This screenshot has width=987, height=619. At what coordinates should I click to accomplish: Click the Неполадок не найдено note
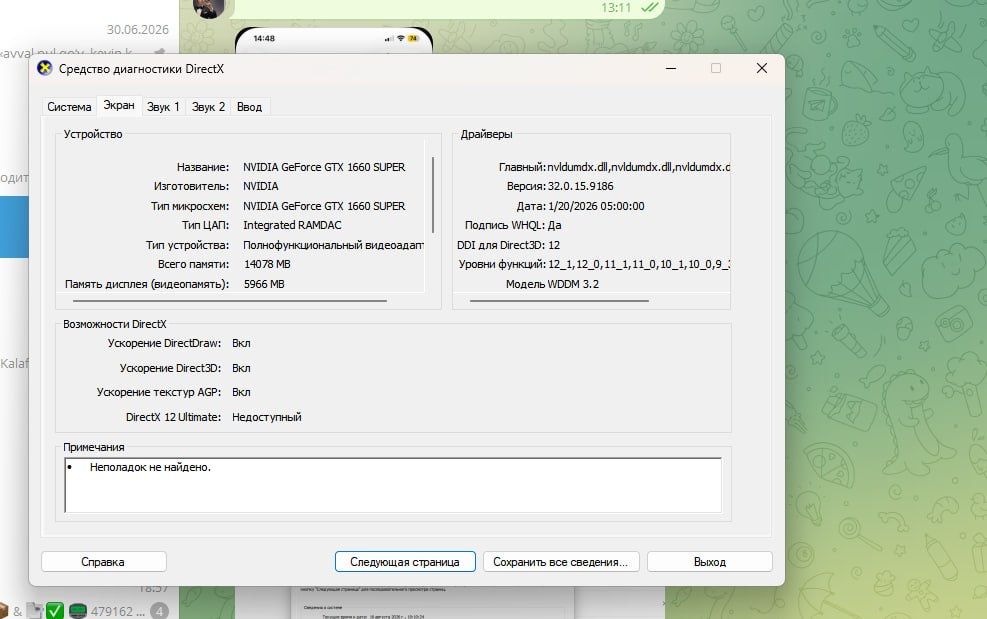(x=150, y=467)
